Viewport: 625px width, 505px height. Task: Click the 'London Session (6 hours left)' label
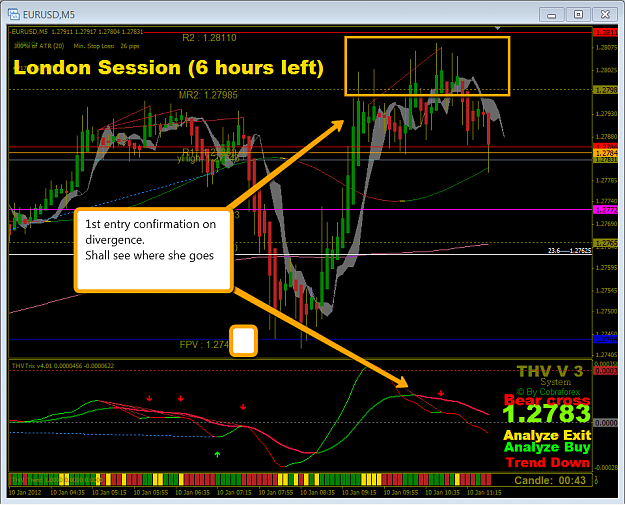tap(168, 67)
